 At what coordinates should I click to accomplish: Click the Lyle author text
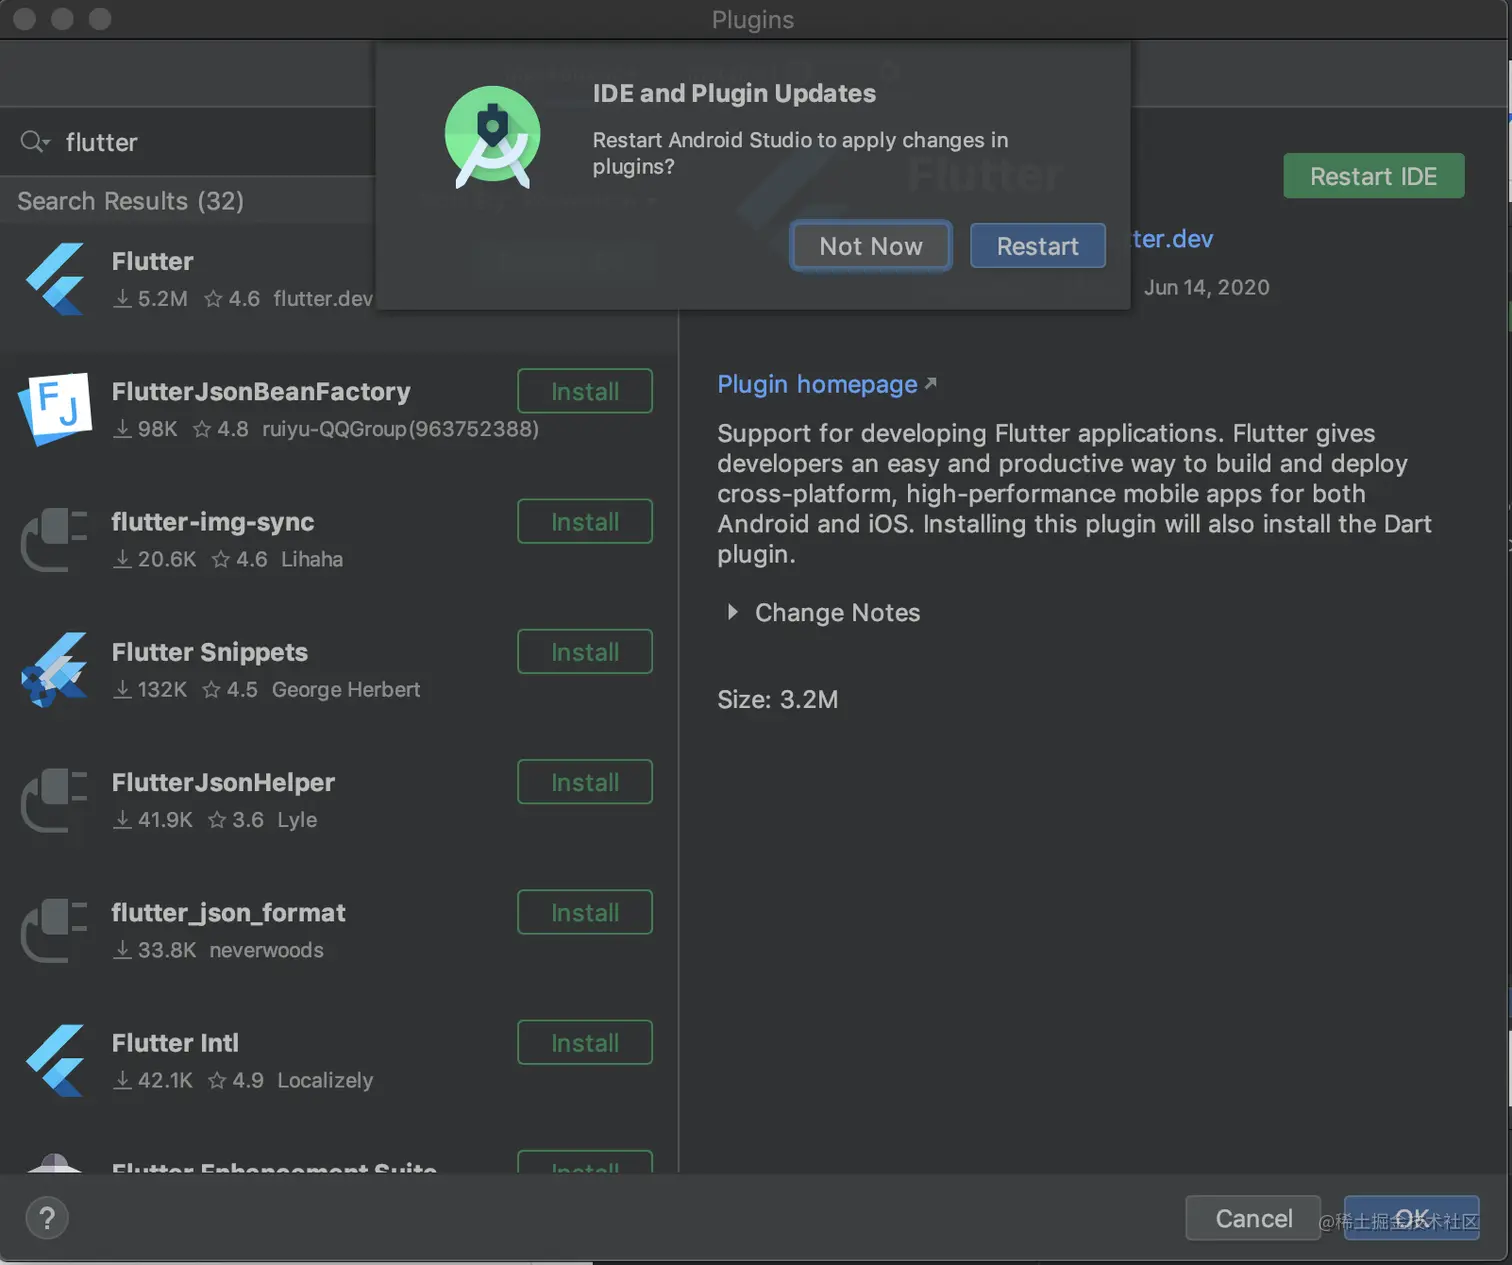297,820
